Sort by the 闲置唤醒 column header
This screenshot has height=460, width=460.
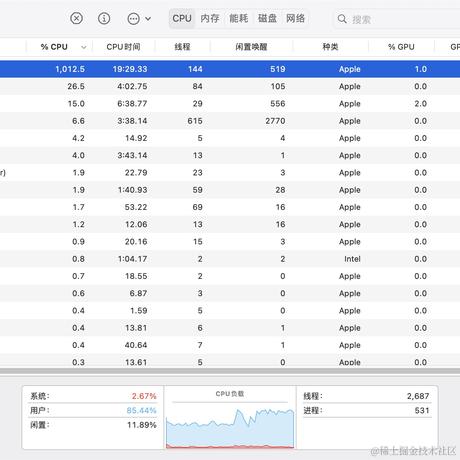(x=251, y=47)
